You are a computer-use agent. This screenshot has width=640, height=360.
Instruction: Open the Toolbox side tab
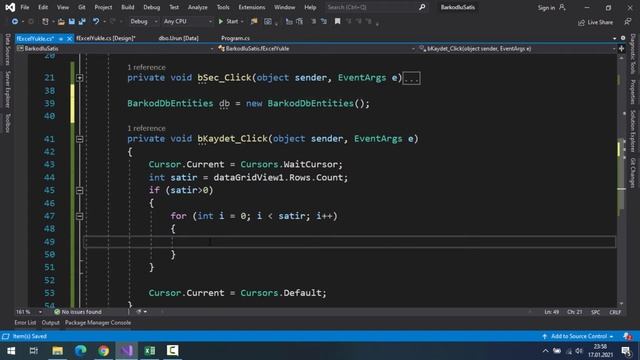pyautogui.click(x=7, y=123)
